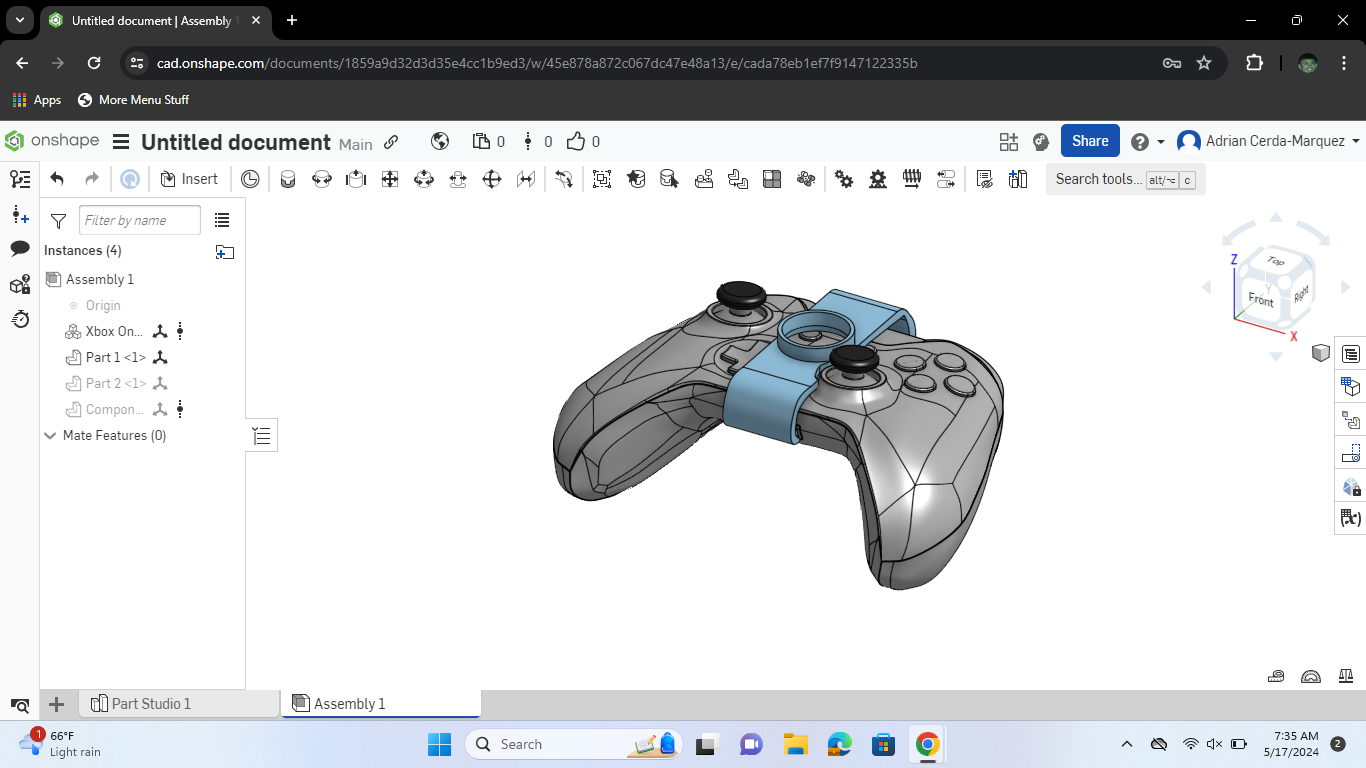Click the Search tools field
This screenshot has width=1366, height=768.
pos(1125,179)
